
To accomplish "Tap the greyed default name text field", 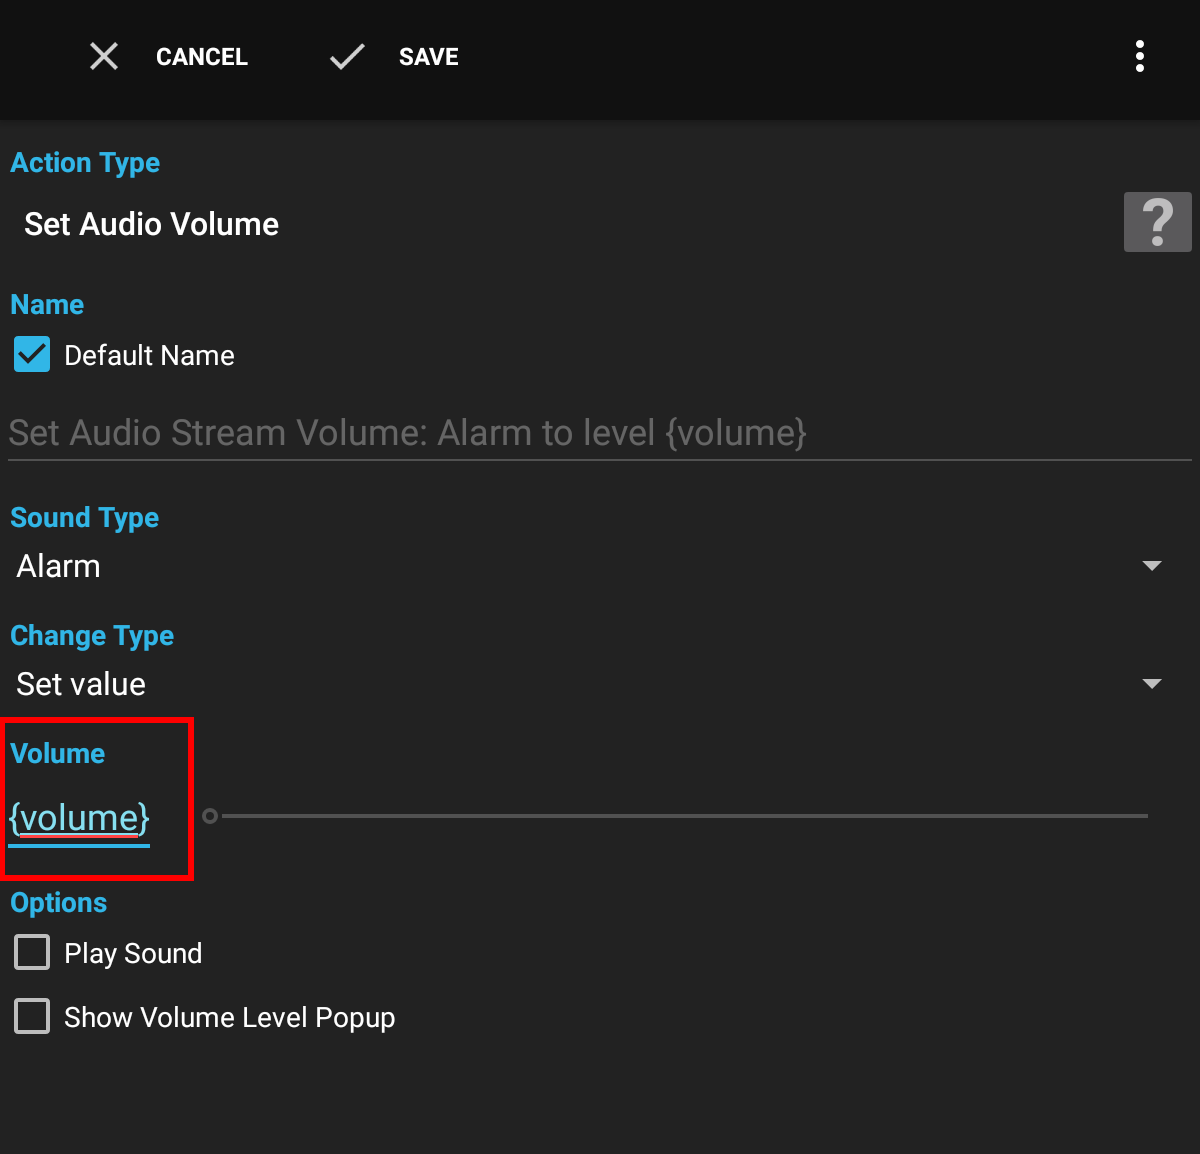I will click(407, 432).
